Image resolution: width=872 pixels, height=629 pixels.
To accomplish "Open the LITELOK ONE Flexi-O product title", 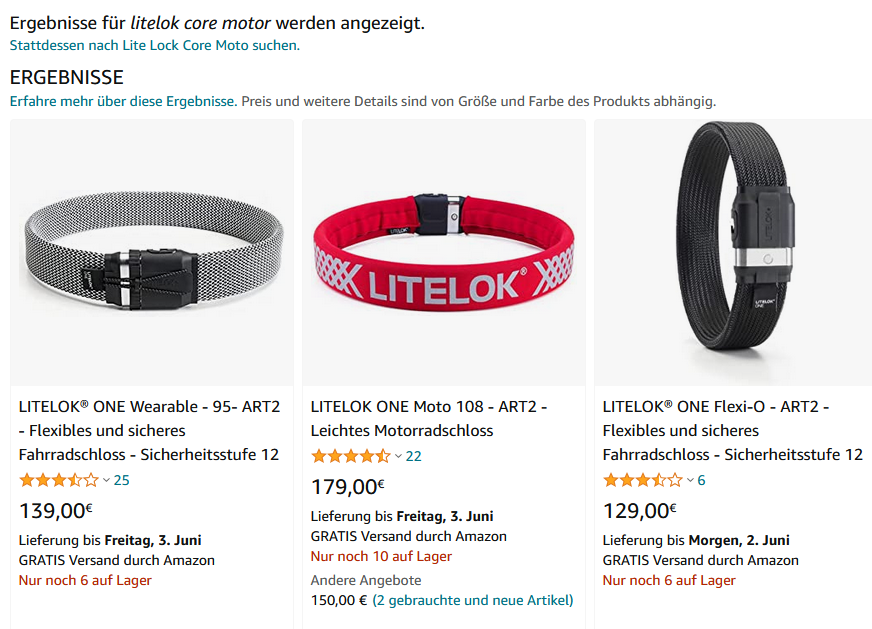I will click(x=732, y=430).
